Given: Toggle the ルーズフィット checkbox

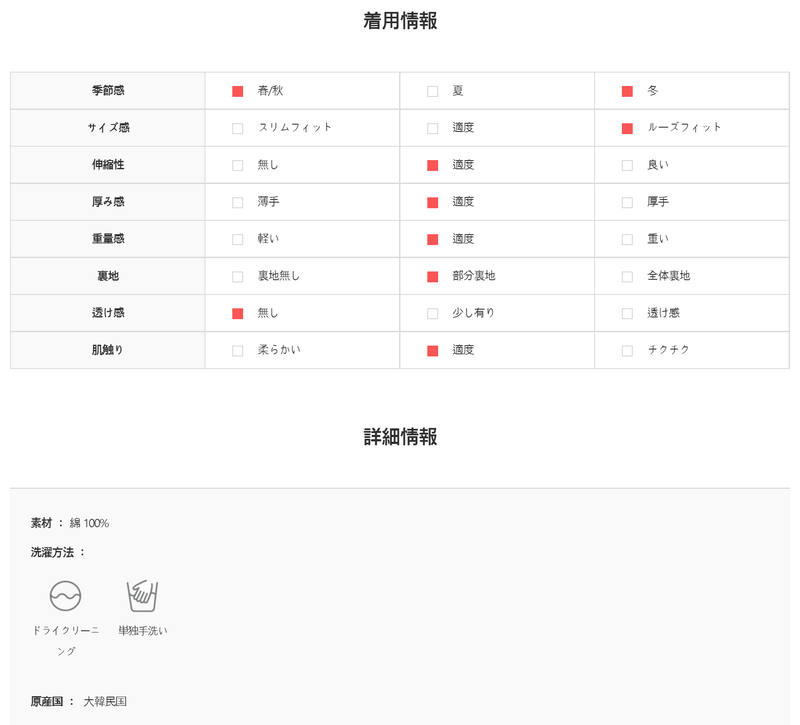Looking at the screenshot, I should (627, 128).
